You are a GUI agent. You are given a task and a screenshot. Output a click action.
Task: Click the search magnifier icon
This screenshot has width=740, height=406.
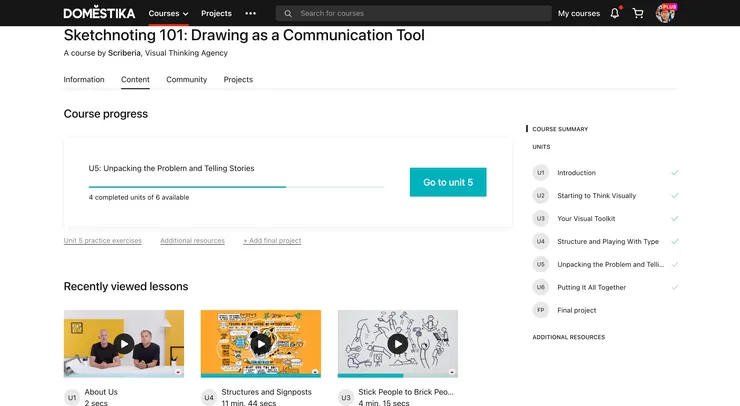[288, 14]
